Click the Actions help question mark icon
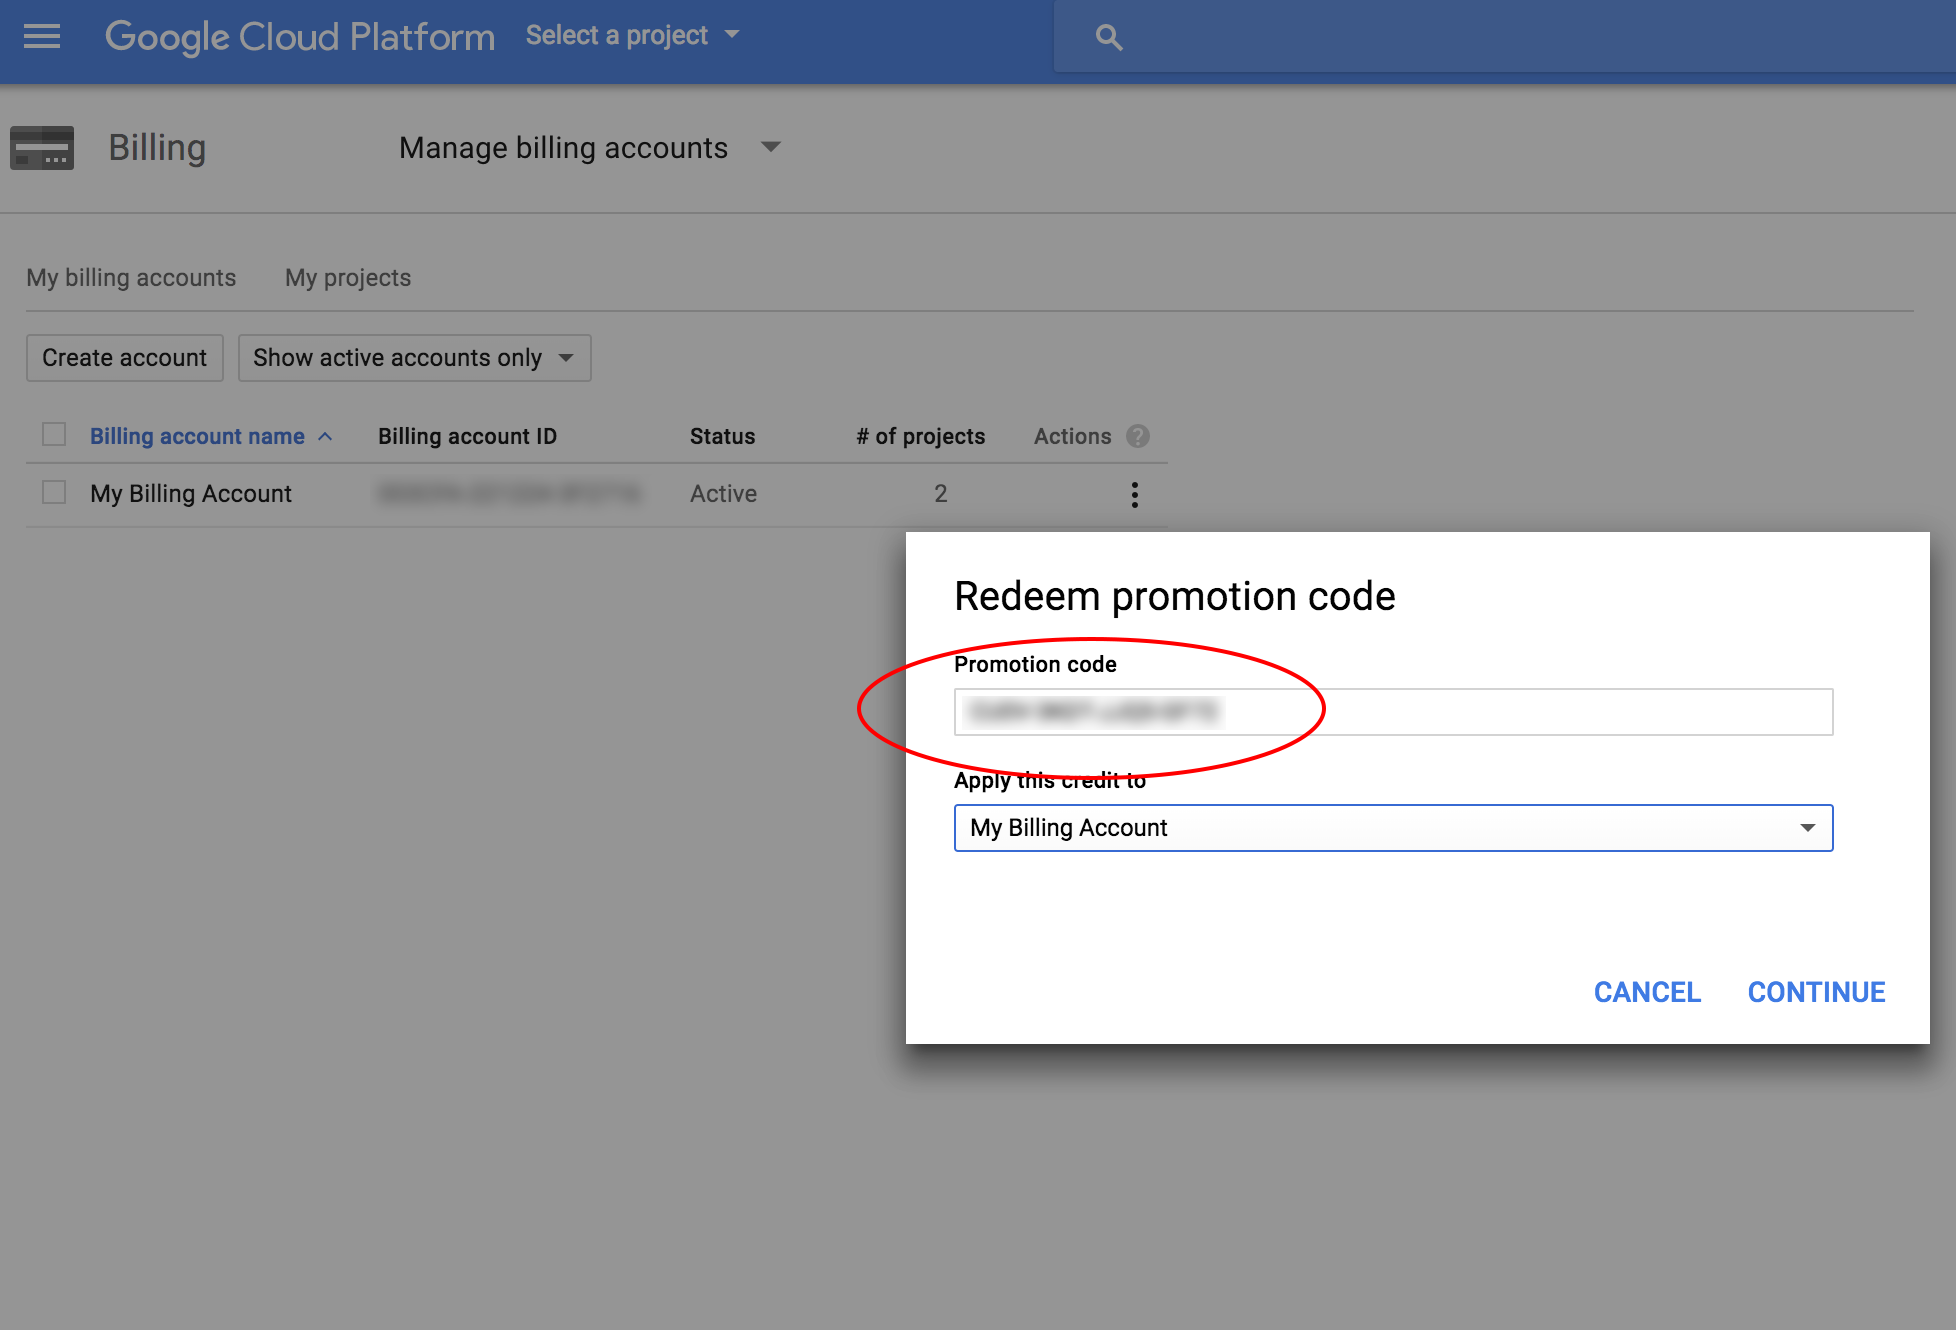 click(x=1138, y=436)
